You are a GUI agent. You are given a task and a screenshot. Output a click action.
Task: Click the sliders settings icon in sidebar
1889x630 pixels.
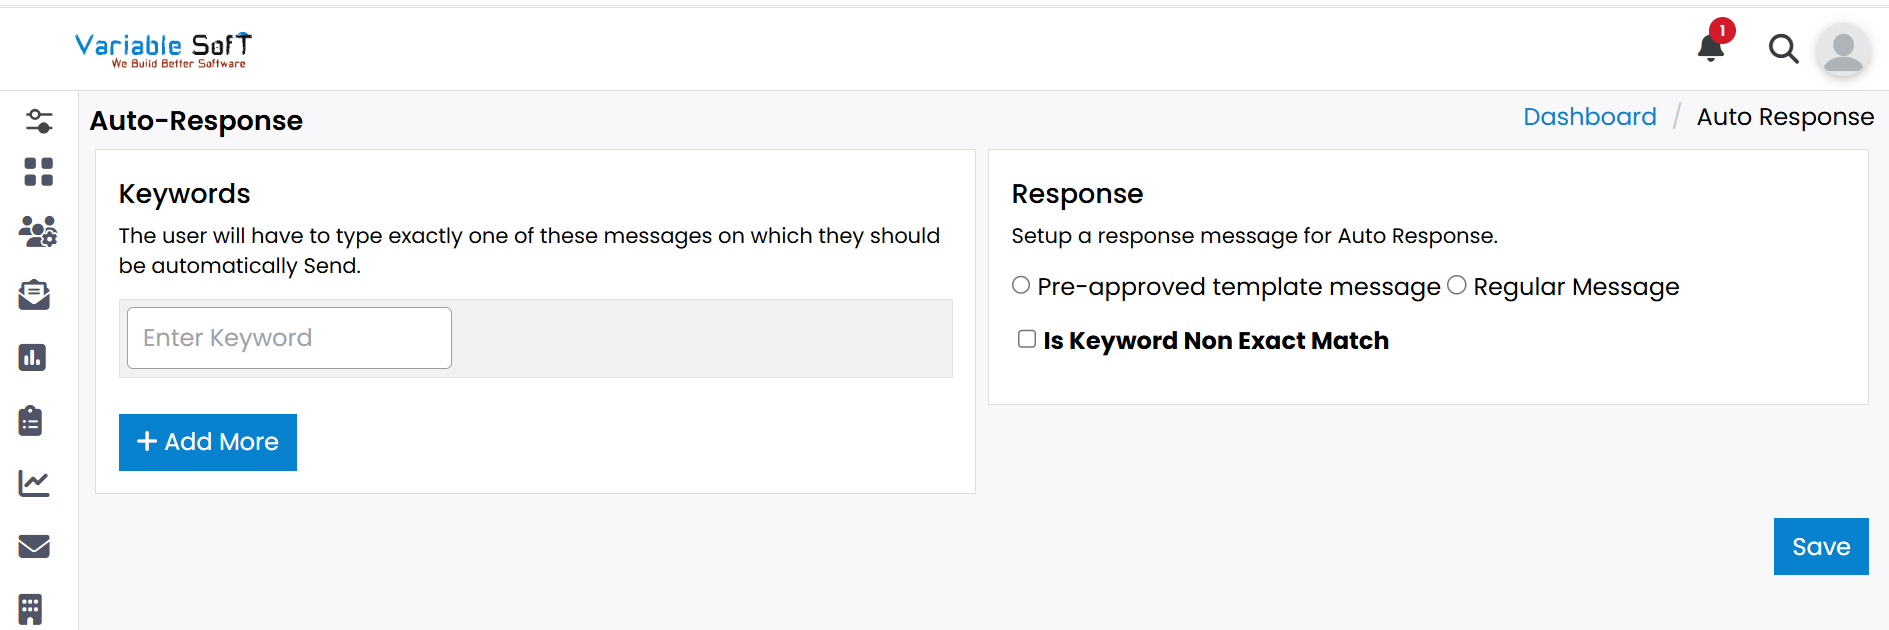pos(39,121)
